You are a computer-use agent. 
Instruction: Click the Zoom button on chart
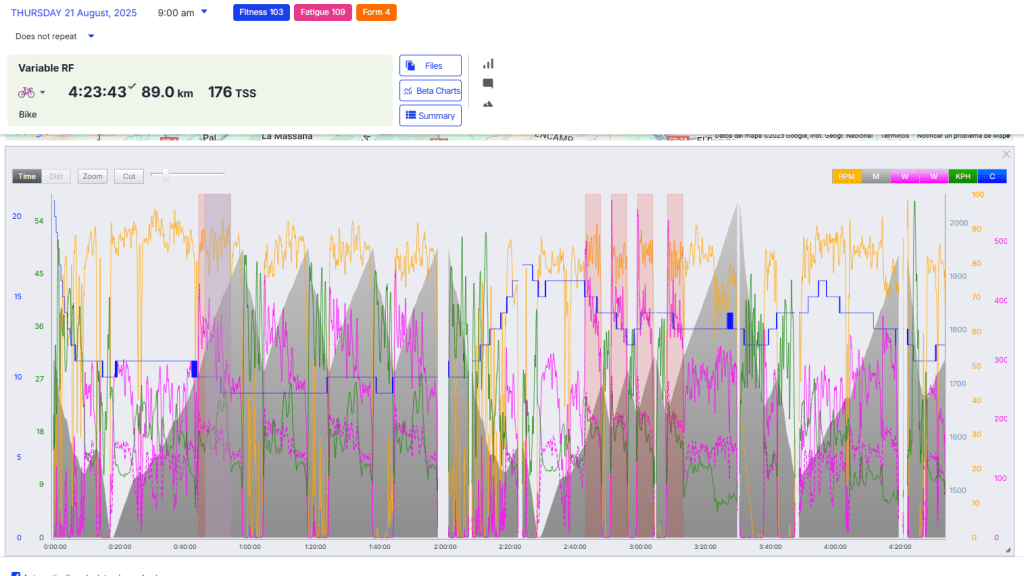click(x=93, y=176)
